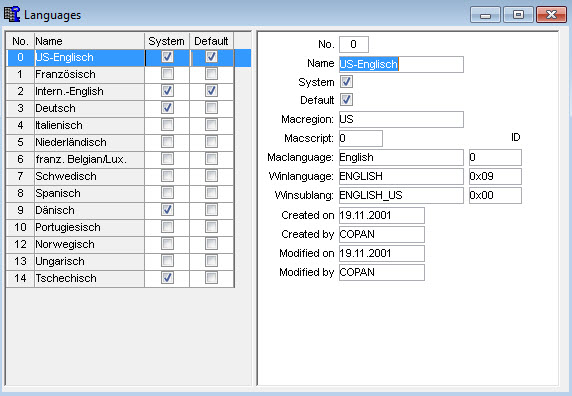
Task: Toggle System checkbox in Französisch row
Action: (167, 74)
